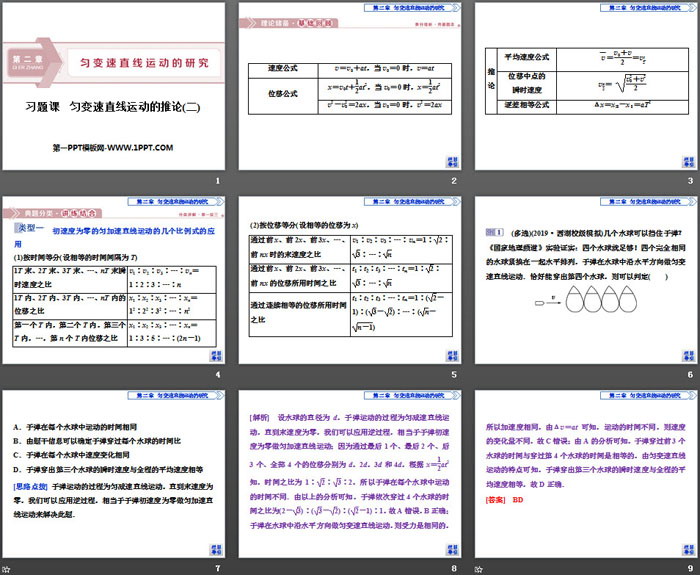The height and width of the screenshot is (575, 700).
Task: Click the slide number 3 label
Action: point(690,181)
